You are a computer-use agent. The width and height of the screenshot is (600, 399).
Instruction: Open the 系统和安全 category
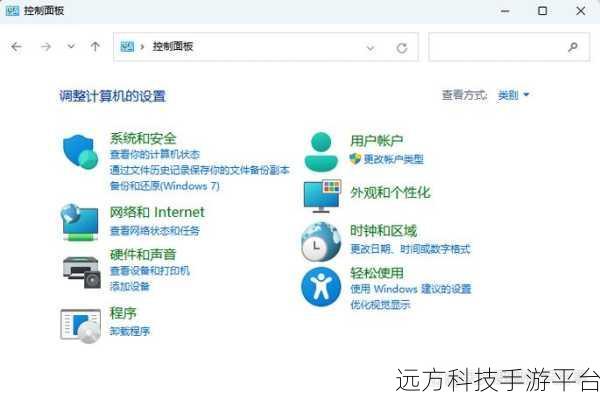143,138
